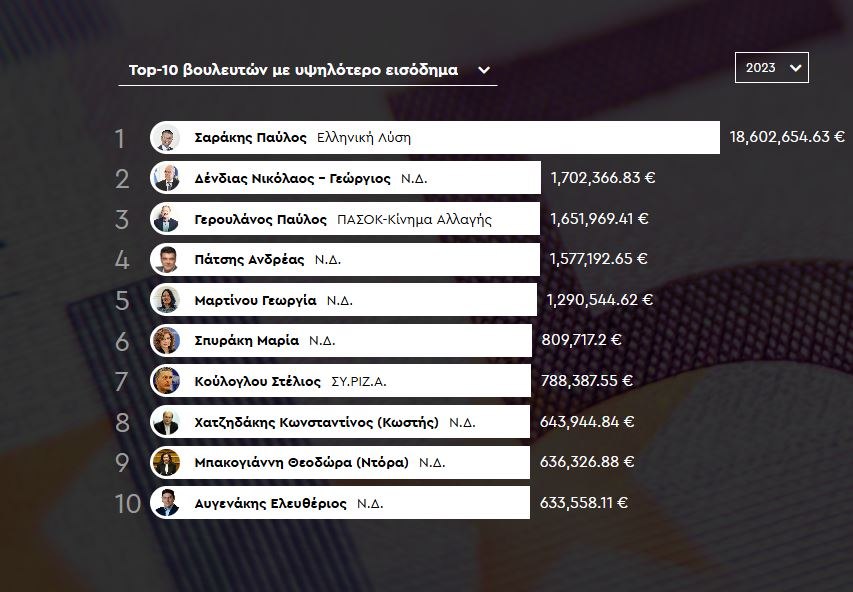Click Μπακογιάννη Θεοδώρα (Ντόρα) name

click(301, 462)
